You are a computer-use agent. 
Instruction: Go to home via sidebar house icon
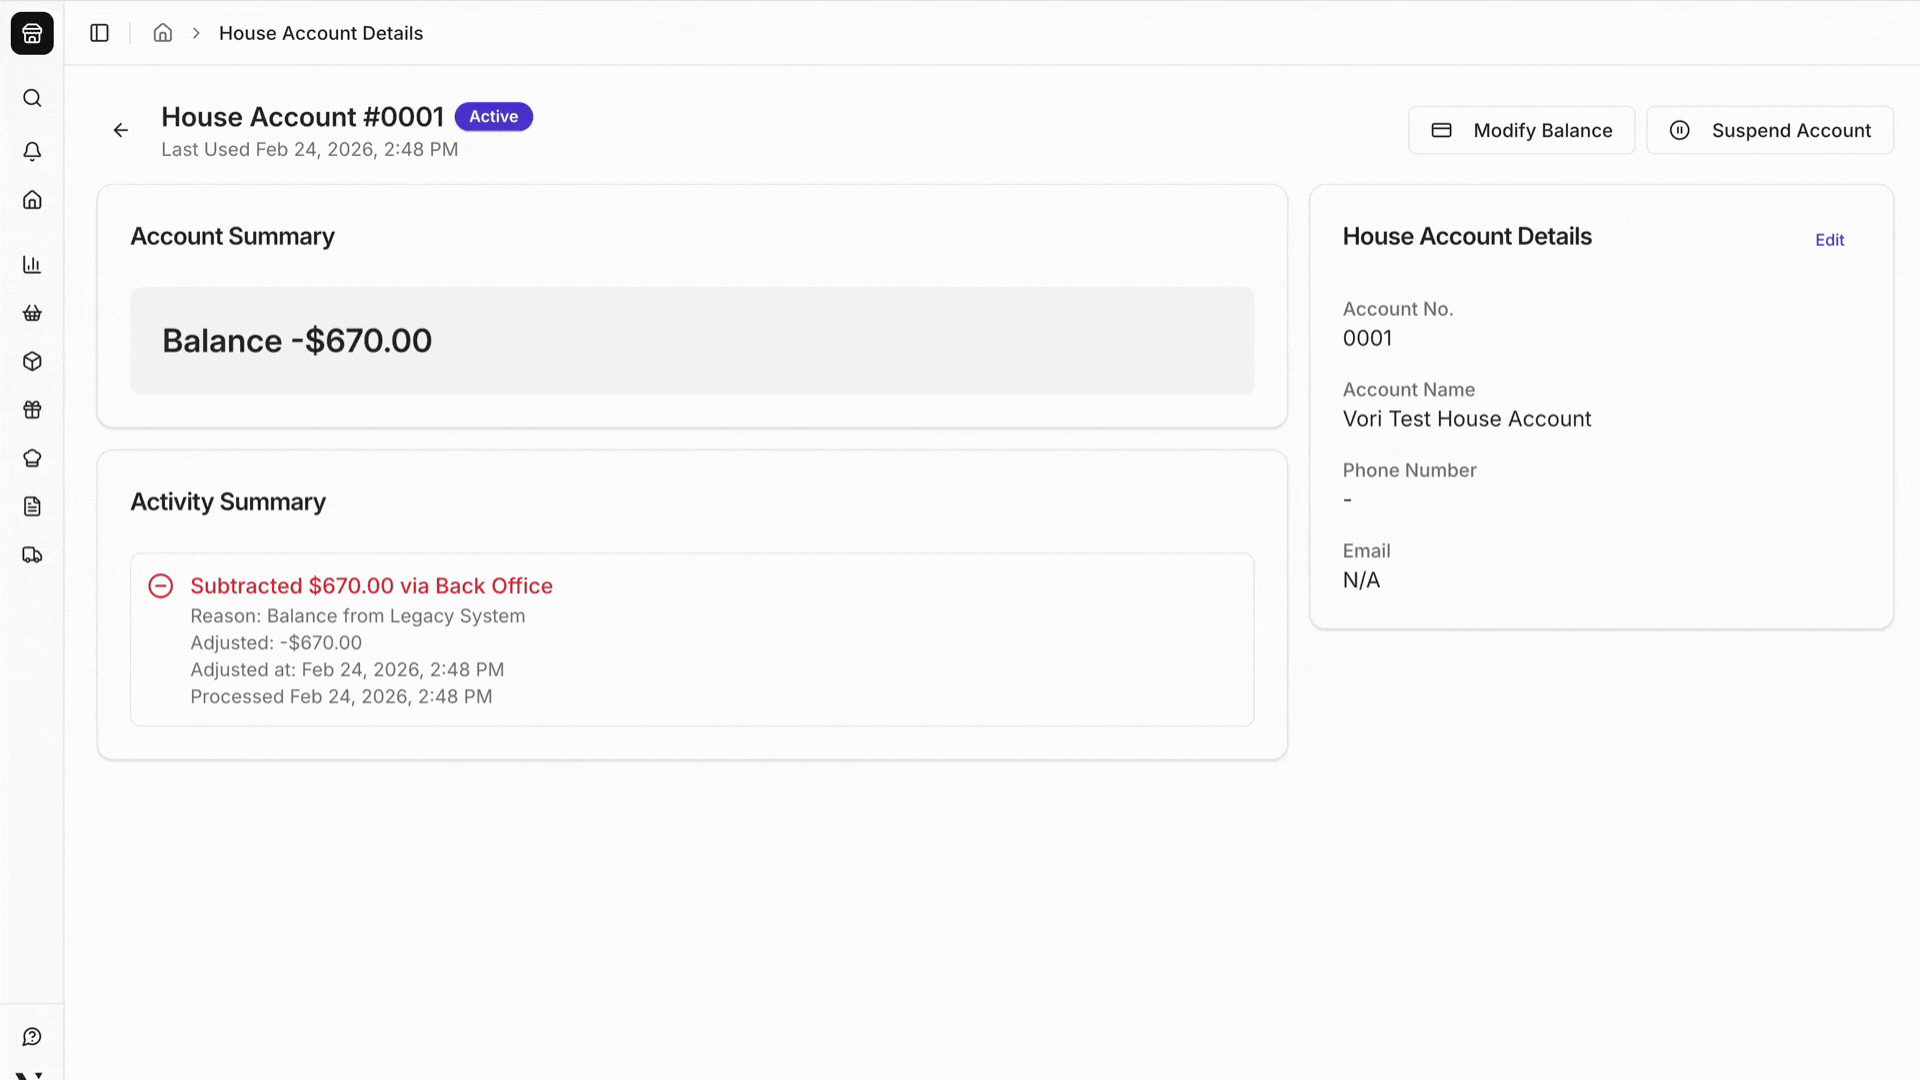click(32, 200)
